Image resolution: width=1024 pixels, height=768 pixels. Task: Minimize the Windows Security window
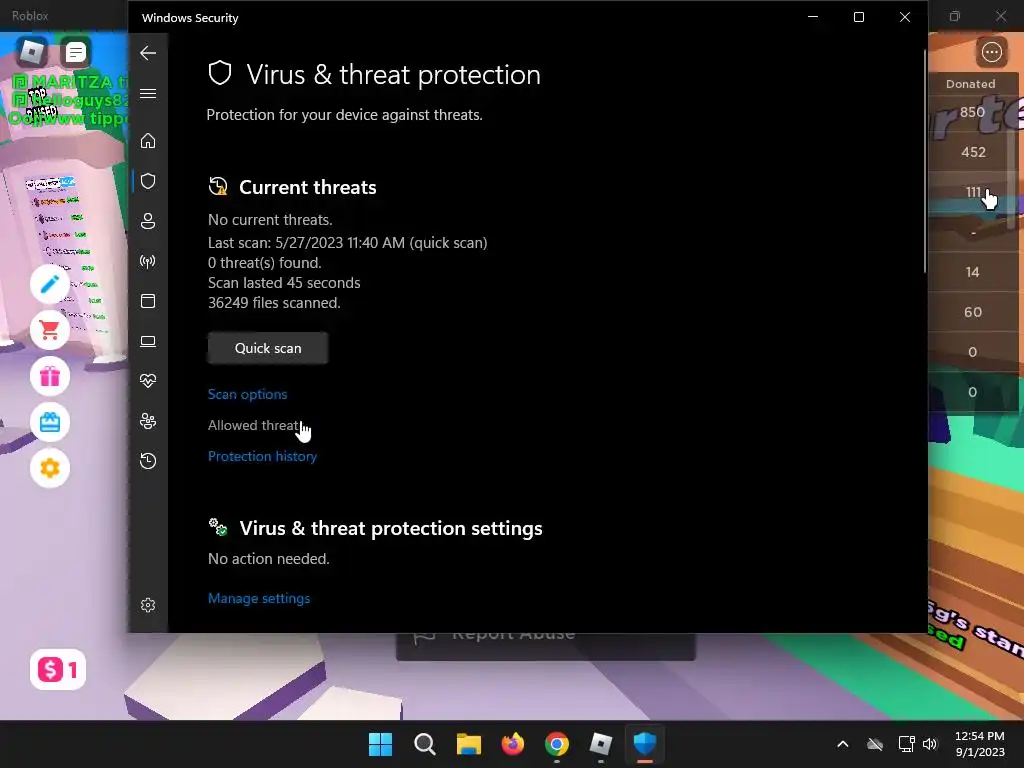point(813,17)
